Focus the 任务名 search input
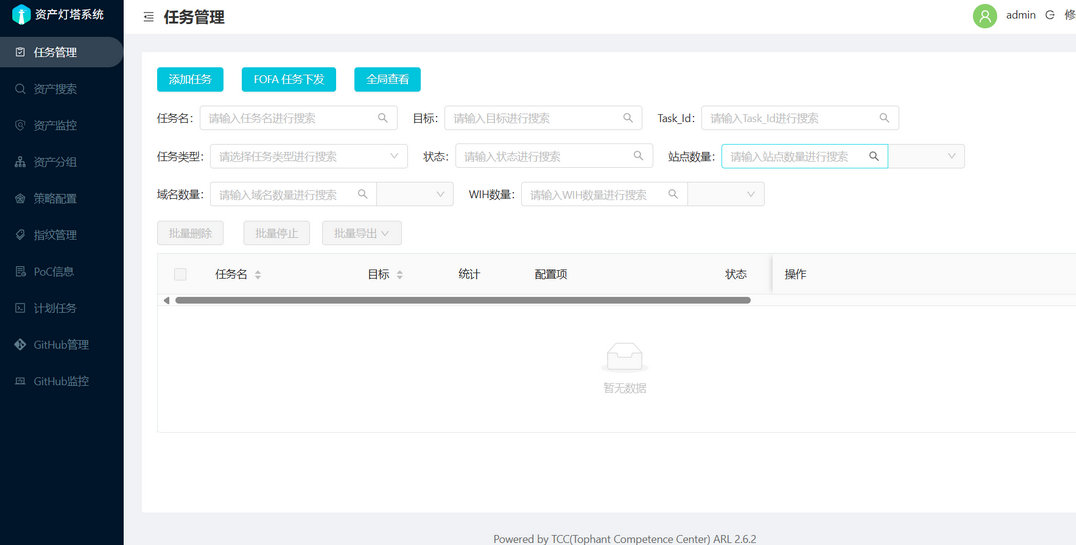Viewport: 1076px width, 545px height. 299,117
